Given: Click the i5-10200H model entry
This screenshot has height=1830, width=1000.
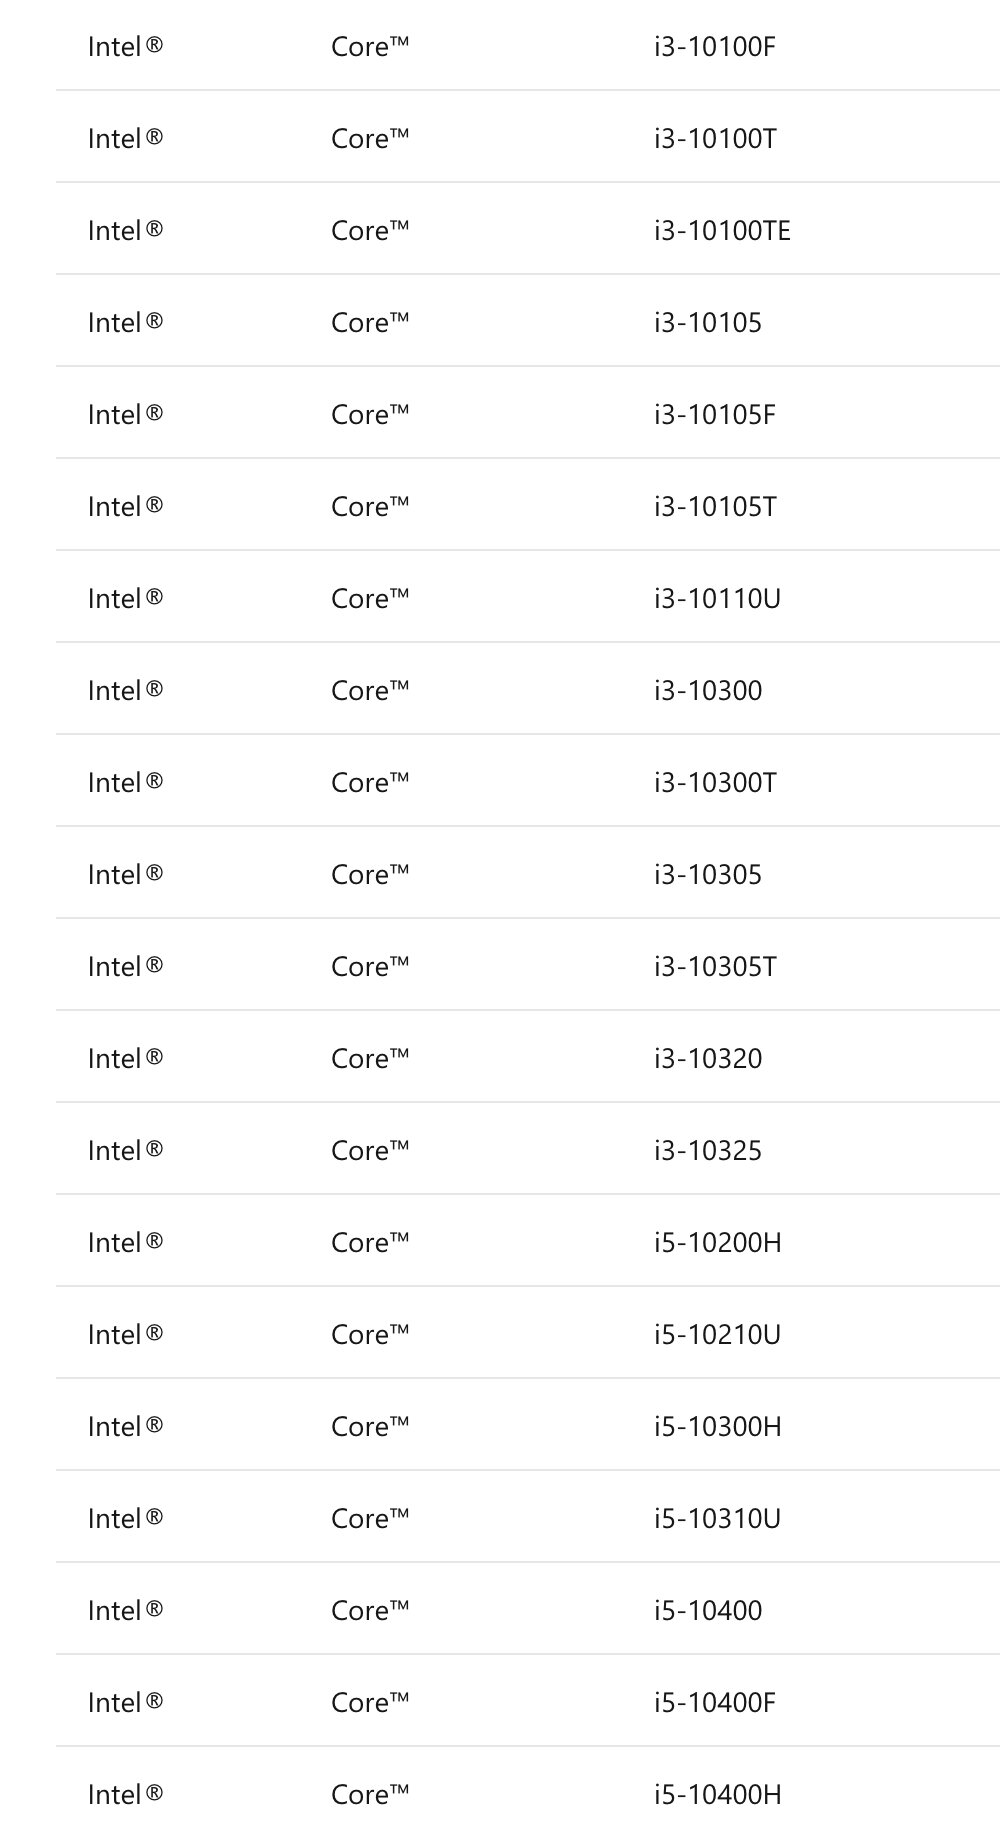Looking at the screenshot, I should tap(718, 1243).
